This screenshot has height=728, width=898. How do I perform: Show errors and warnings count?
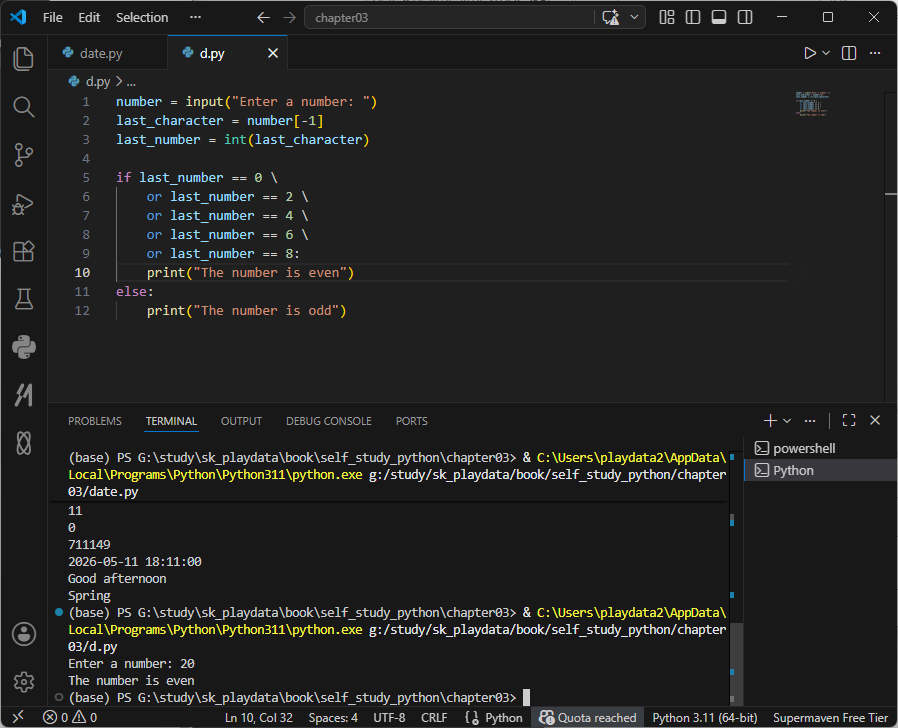click(70, 717)
